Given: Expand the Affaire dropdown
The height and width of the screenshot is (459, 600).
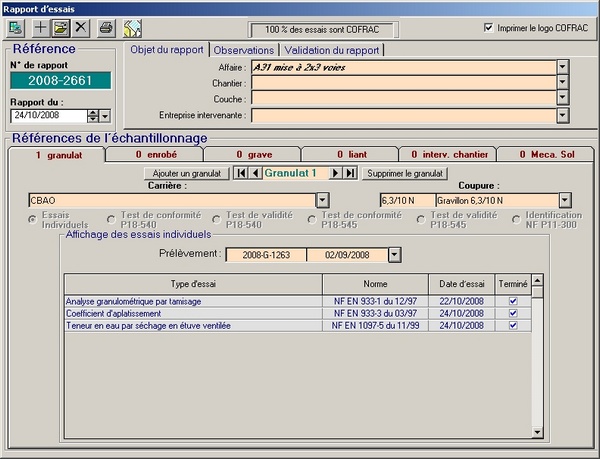Looking at the screenshot, I should pos(563,67).
